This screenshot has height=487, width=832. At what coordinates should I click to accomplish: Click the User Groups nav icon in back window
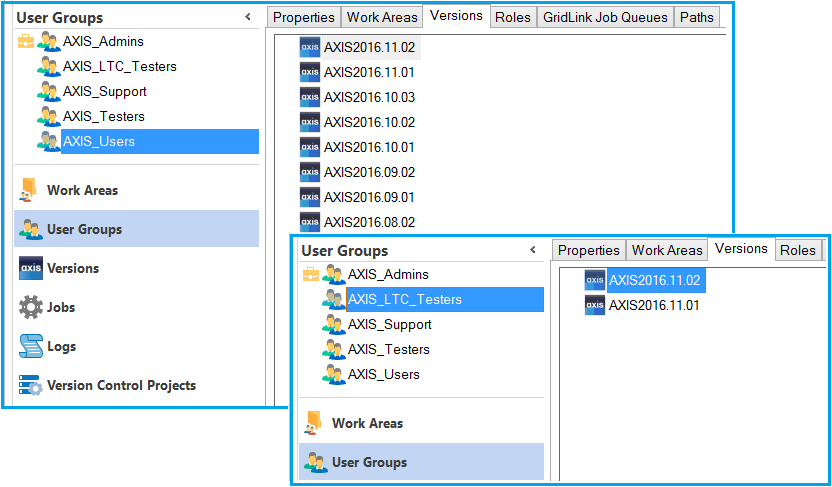[x=30, y=229]
